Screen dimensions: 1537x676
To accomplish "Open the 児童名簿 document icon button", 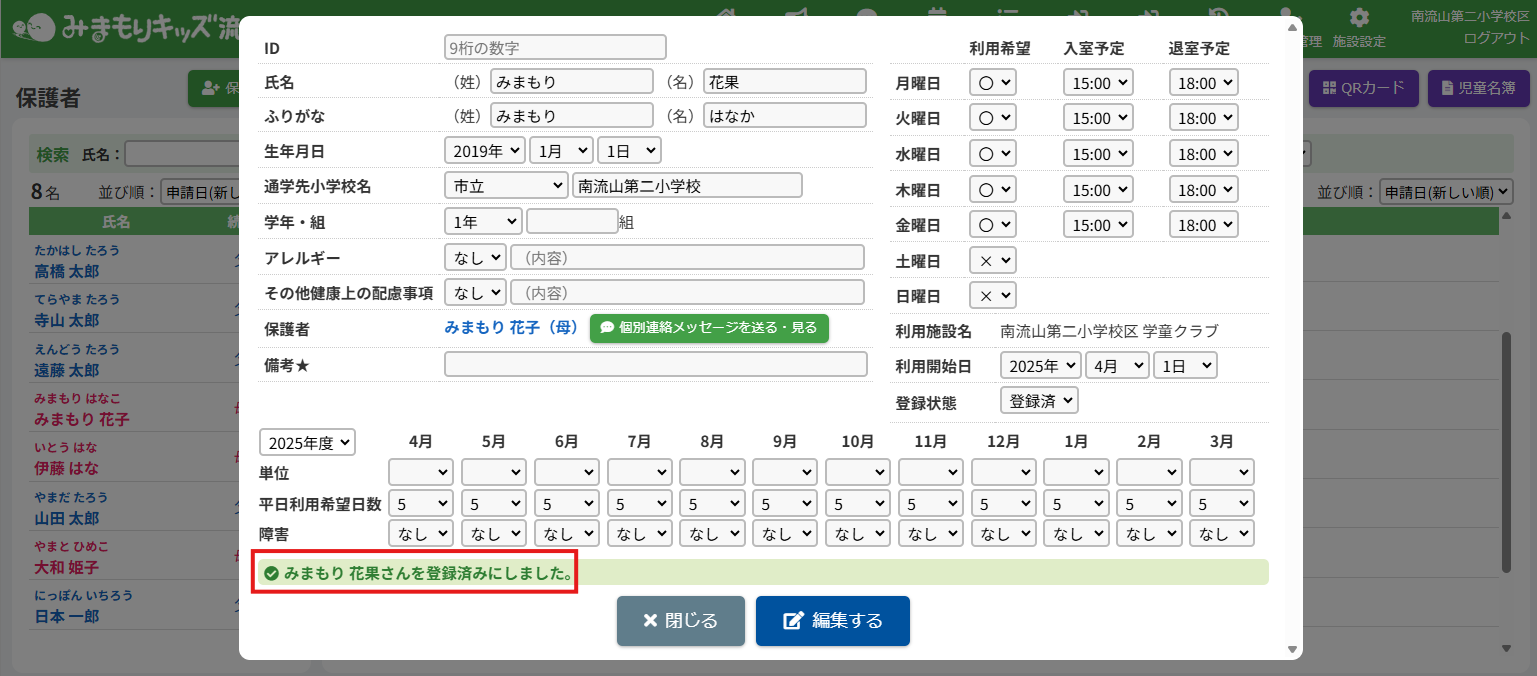I will coord(1446,88).
